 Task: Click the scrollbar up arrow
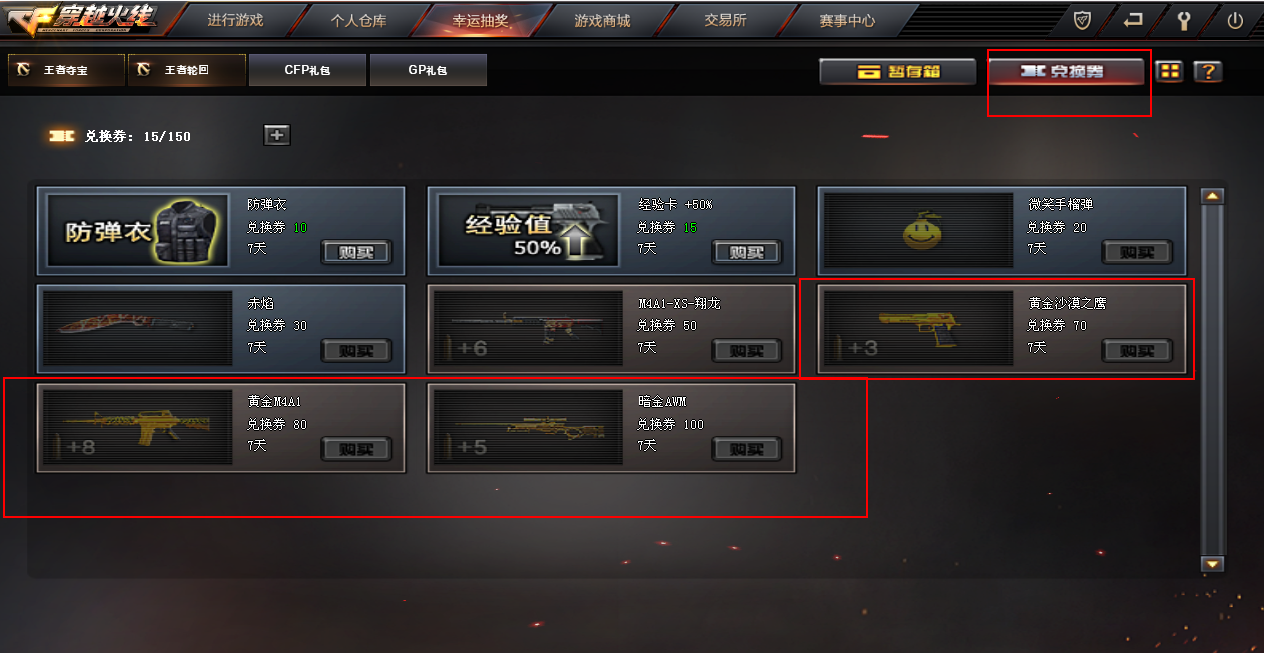[x=1213, y=196]
